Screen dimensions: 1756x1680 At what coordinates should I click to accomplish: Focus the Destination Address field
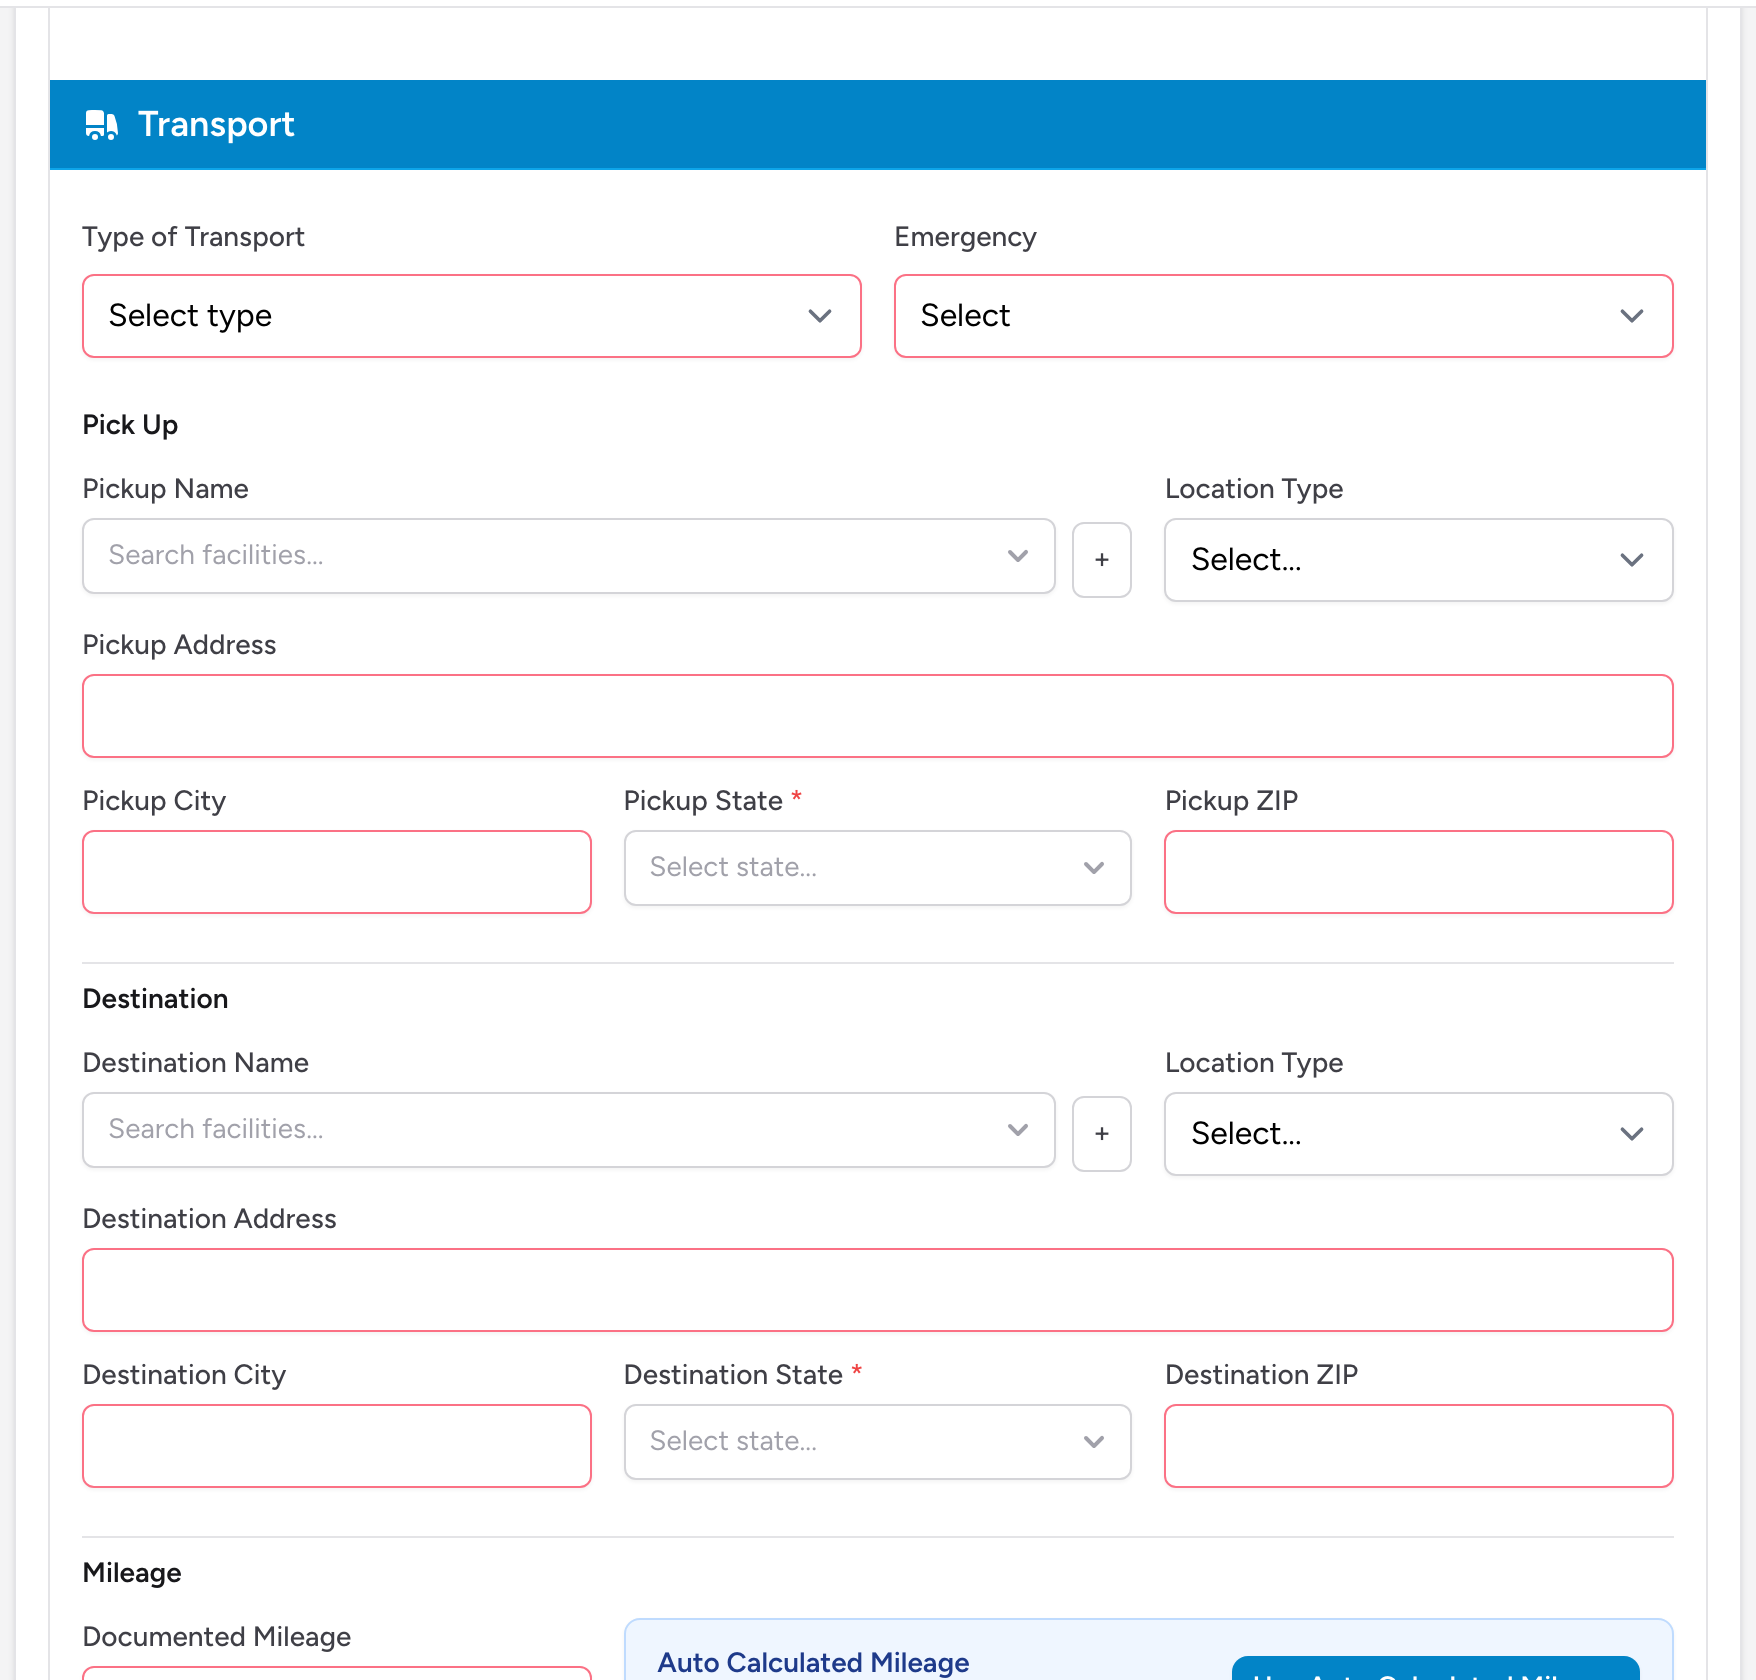(877, 1290)
